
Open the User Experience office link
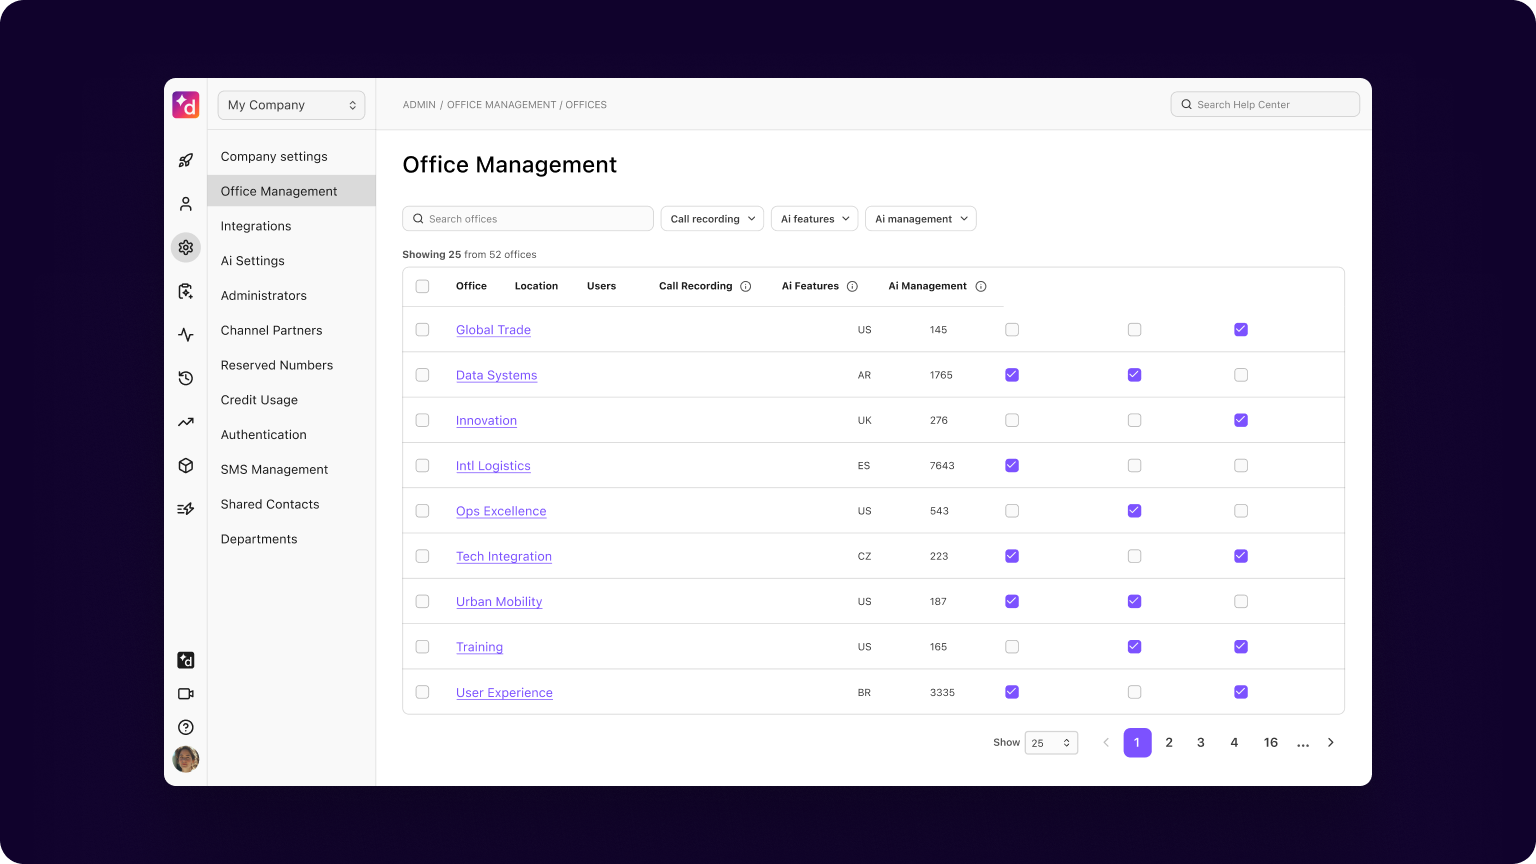pyautogui.click(x=504, y=692)
